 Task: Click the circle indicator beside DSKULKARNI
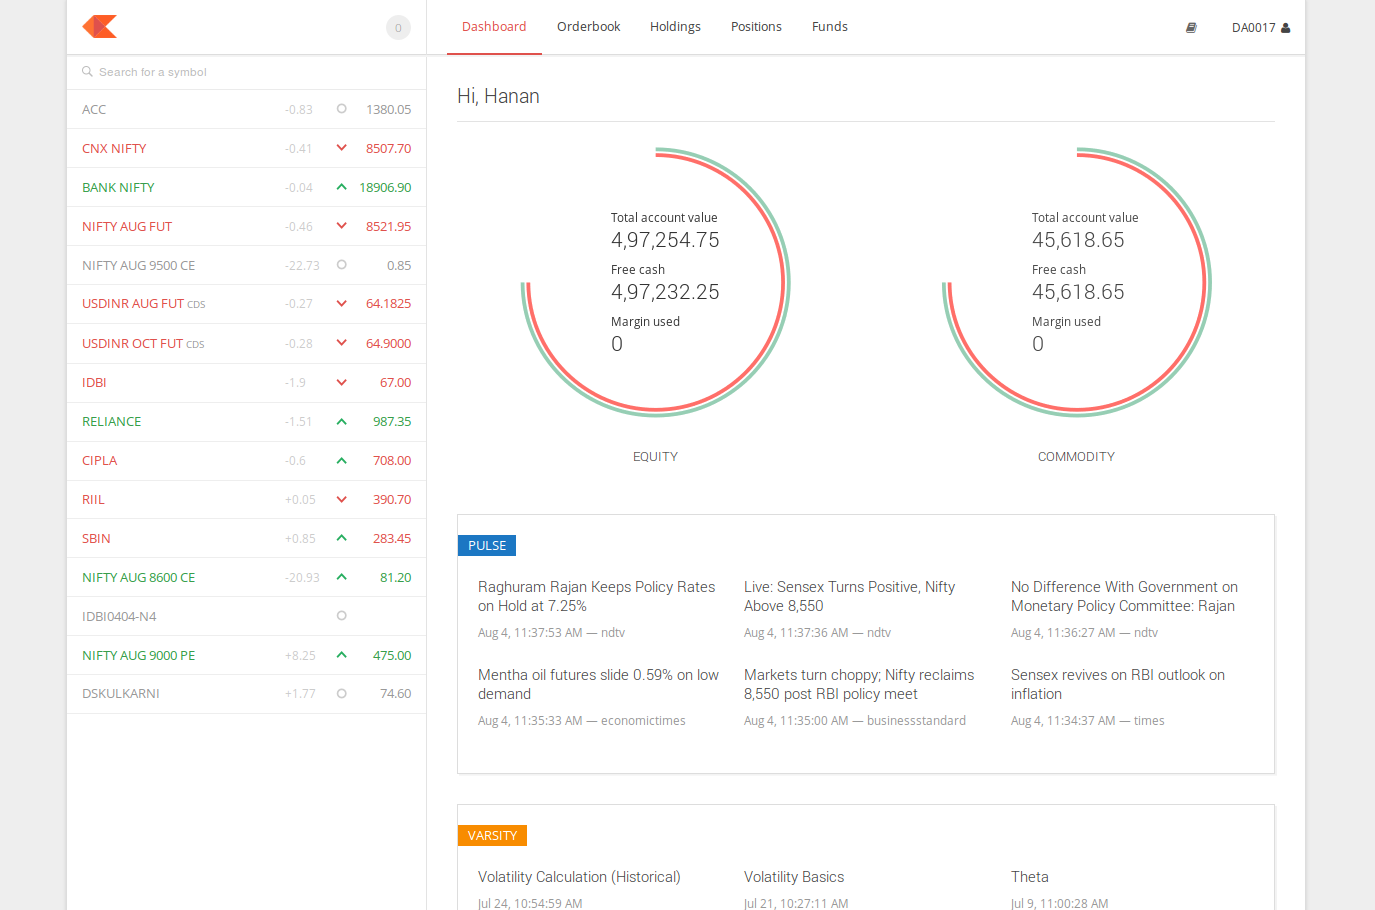pyautogui.click(x=341, y=693)
